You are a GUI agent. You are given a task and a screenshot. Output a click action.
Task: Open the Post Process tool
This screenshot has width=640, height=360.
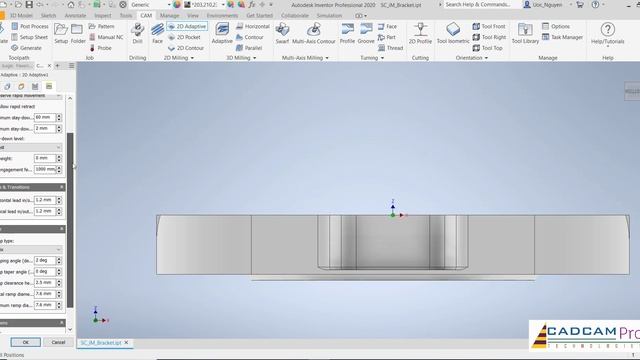[29, 26]
